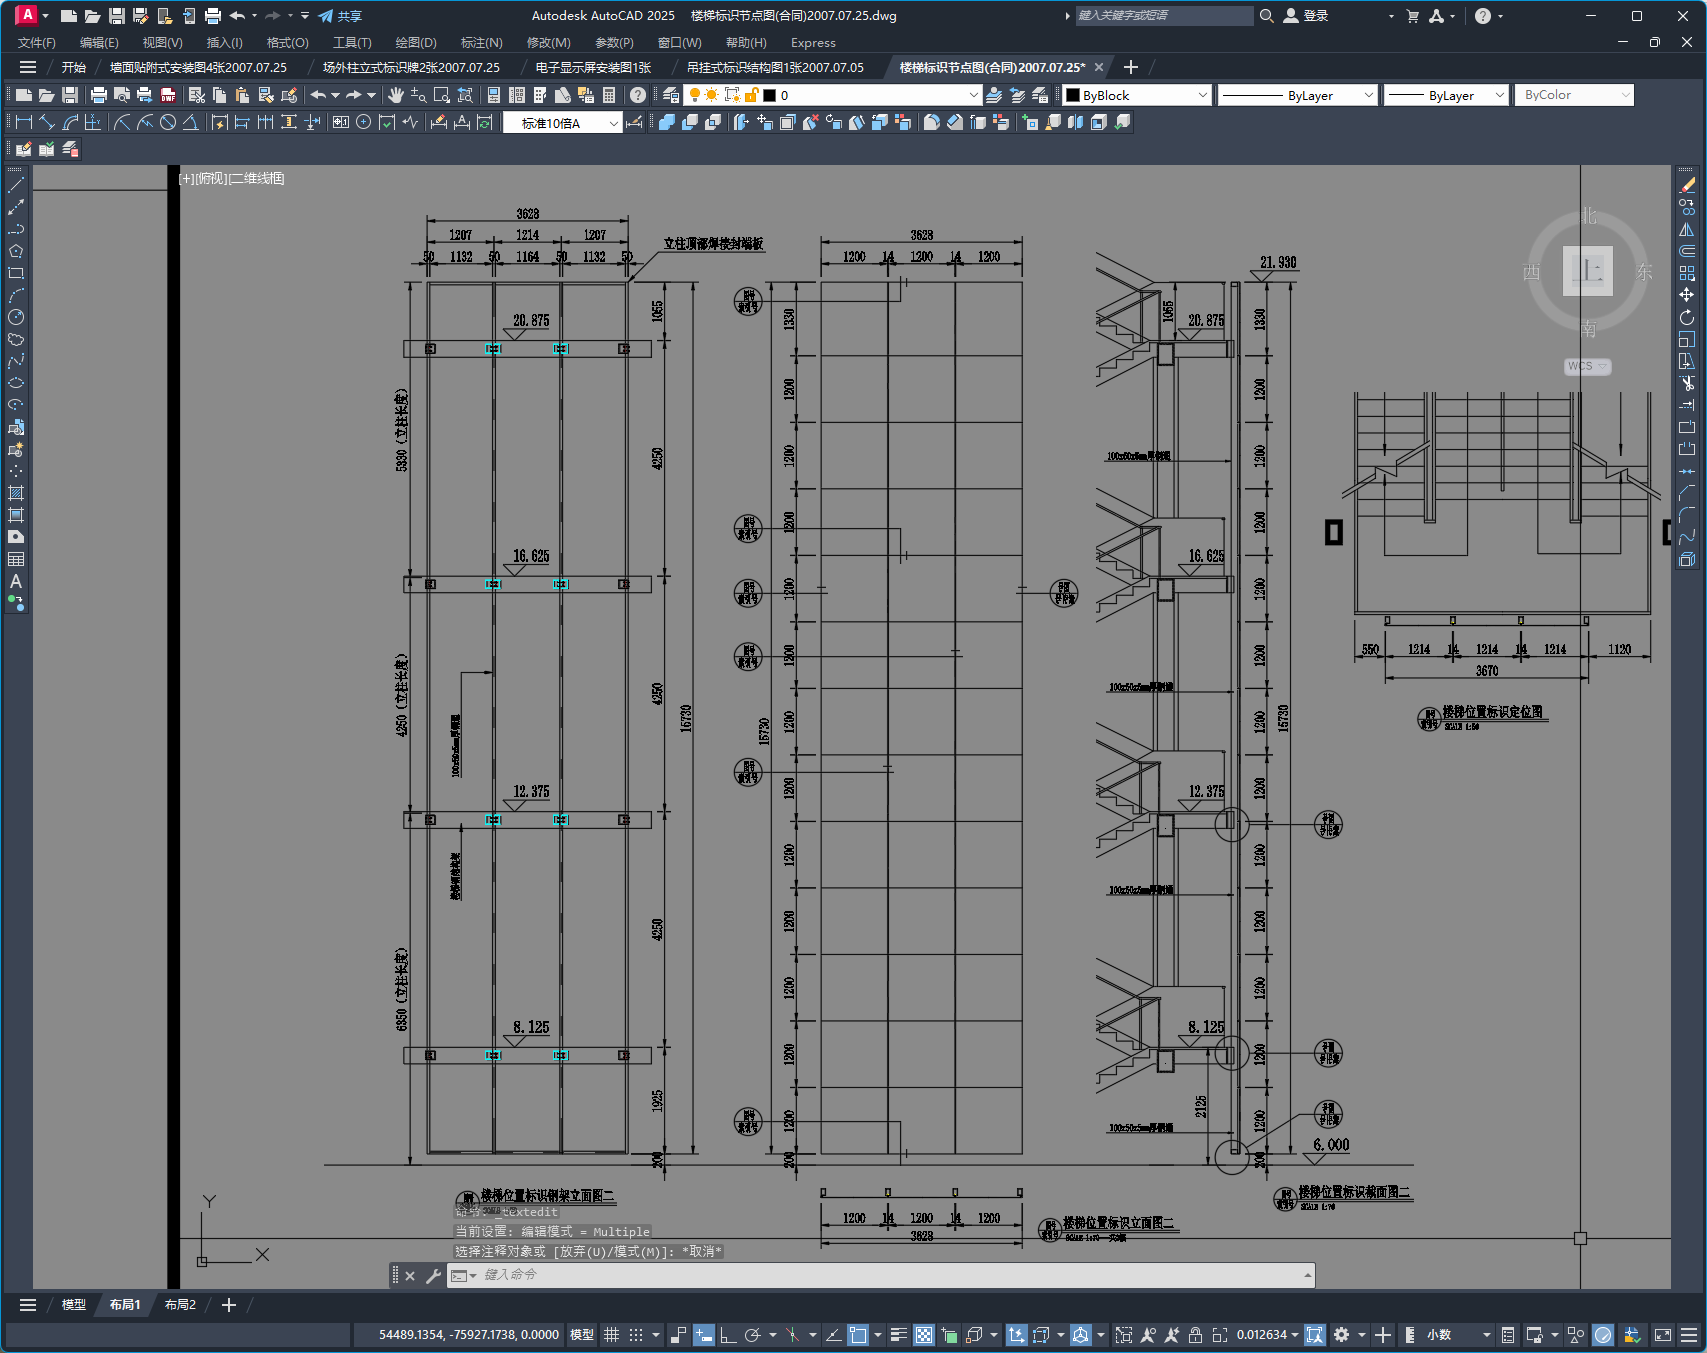The image size is (1707, 1353).
Task: Open the 文件(F) menu
Action: 37,42
